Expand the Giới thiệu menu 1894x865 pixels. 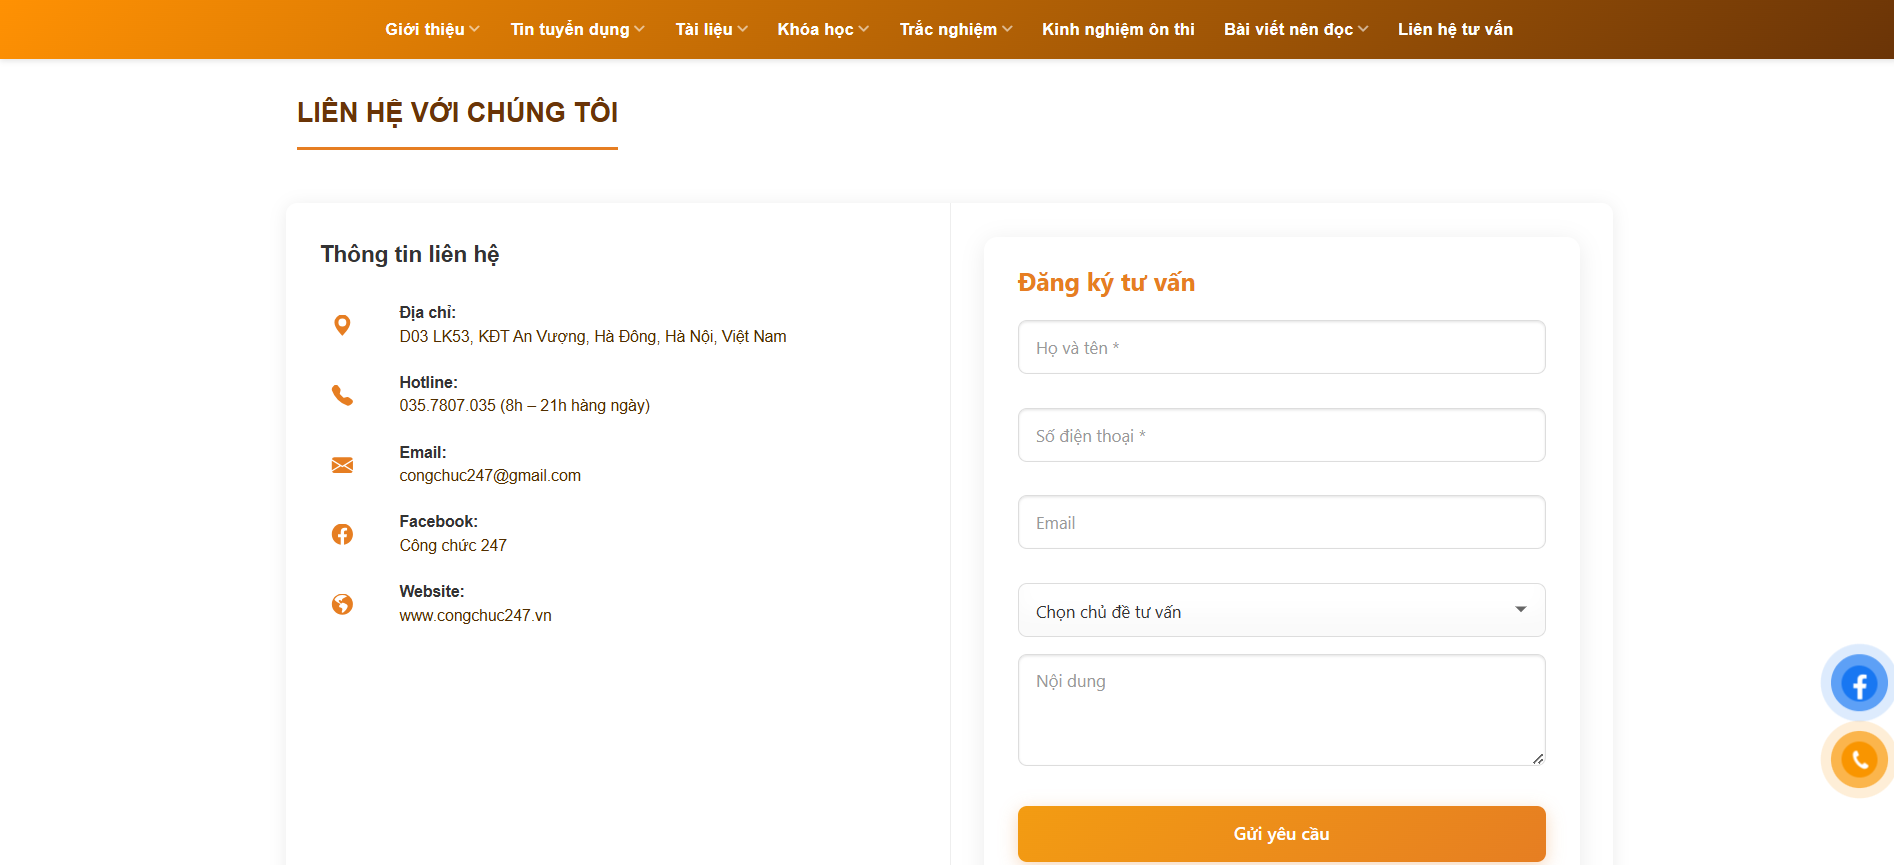pyautogui.click(x=432, y=30)
